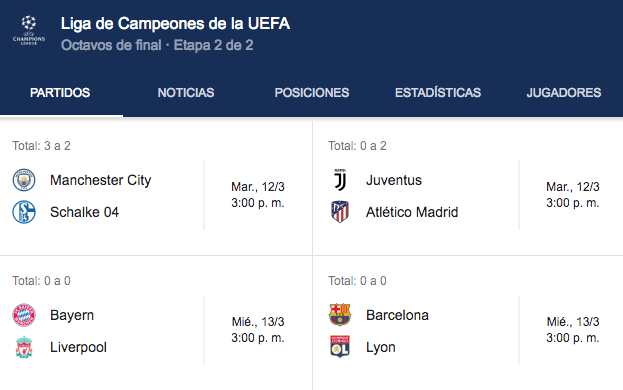
Task: Select the PARTIDOS tab
Action: click(x=60, y=93)
